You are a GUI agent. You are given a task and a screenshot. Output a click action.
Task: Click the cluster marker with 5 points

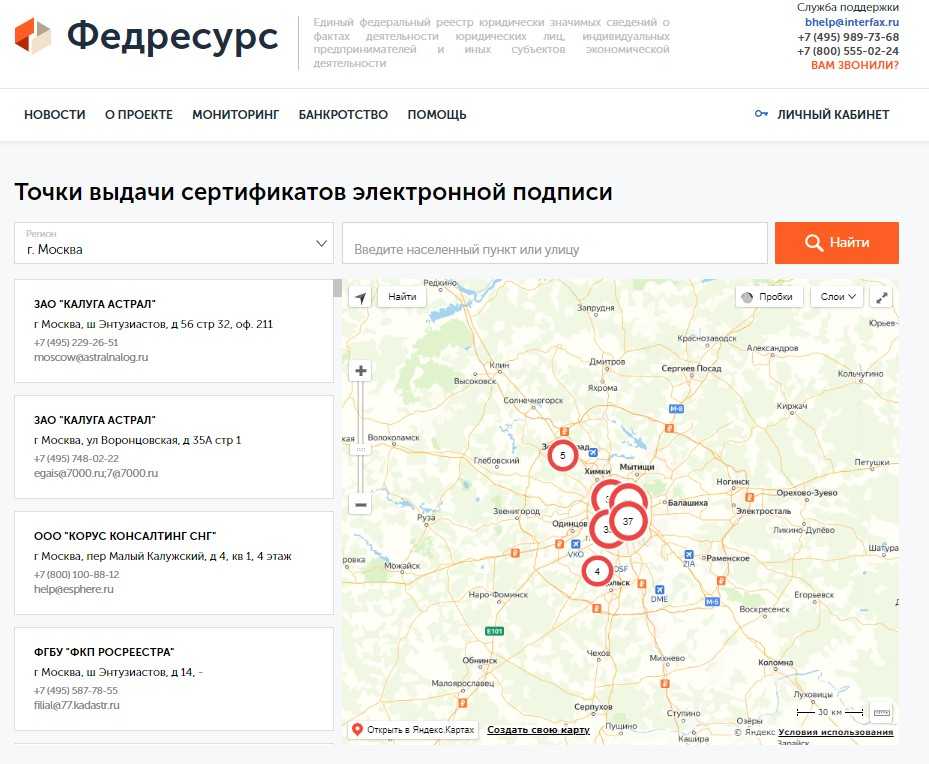563,456
